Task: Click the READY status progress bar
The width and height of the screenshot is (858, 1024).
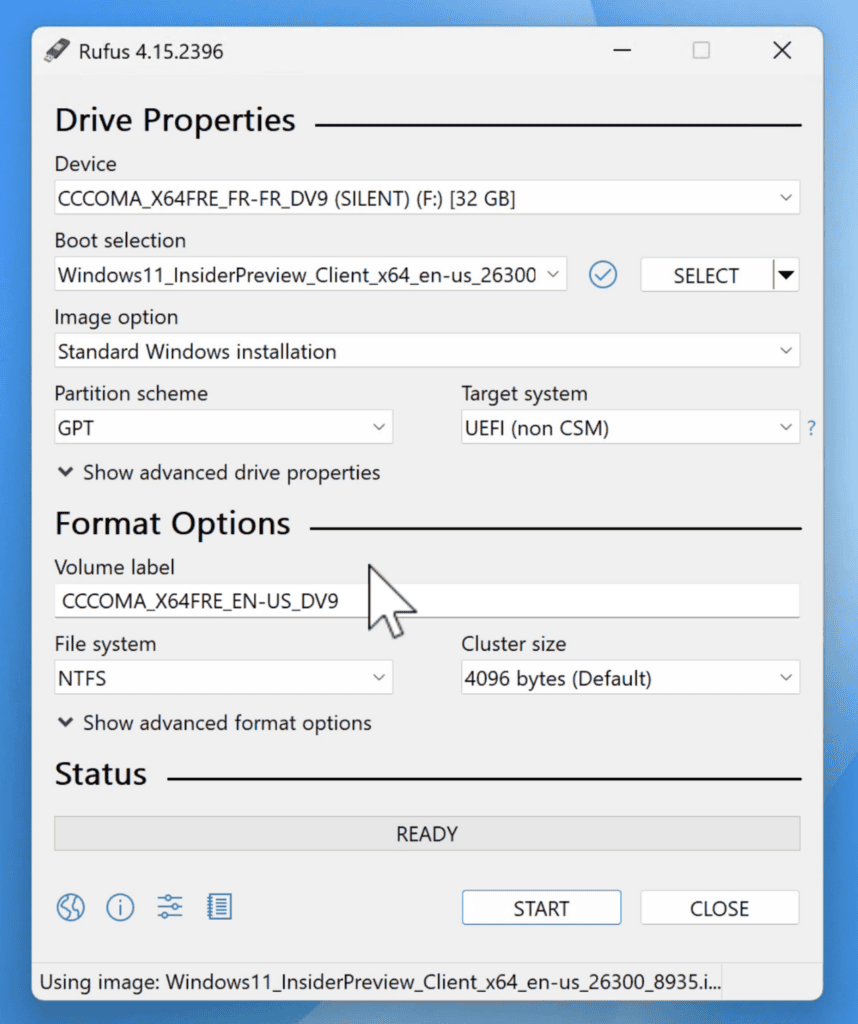Action: coord(427,833)
